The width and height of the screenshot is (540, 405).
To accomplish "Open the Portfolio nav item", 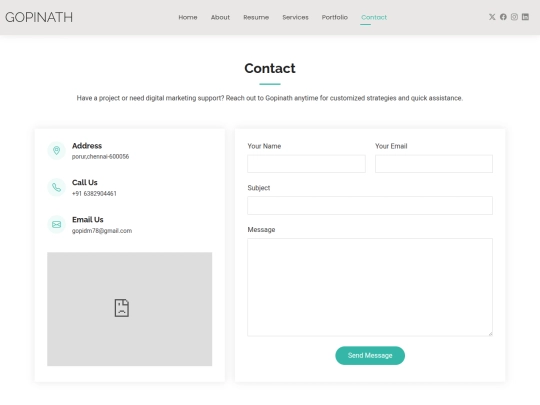I will click(334, 17).
